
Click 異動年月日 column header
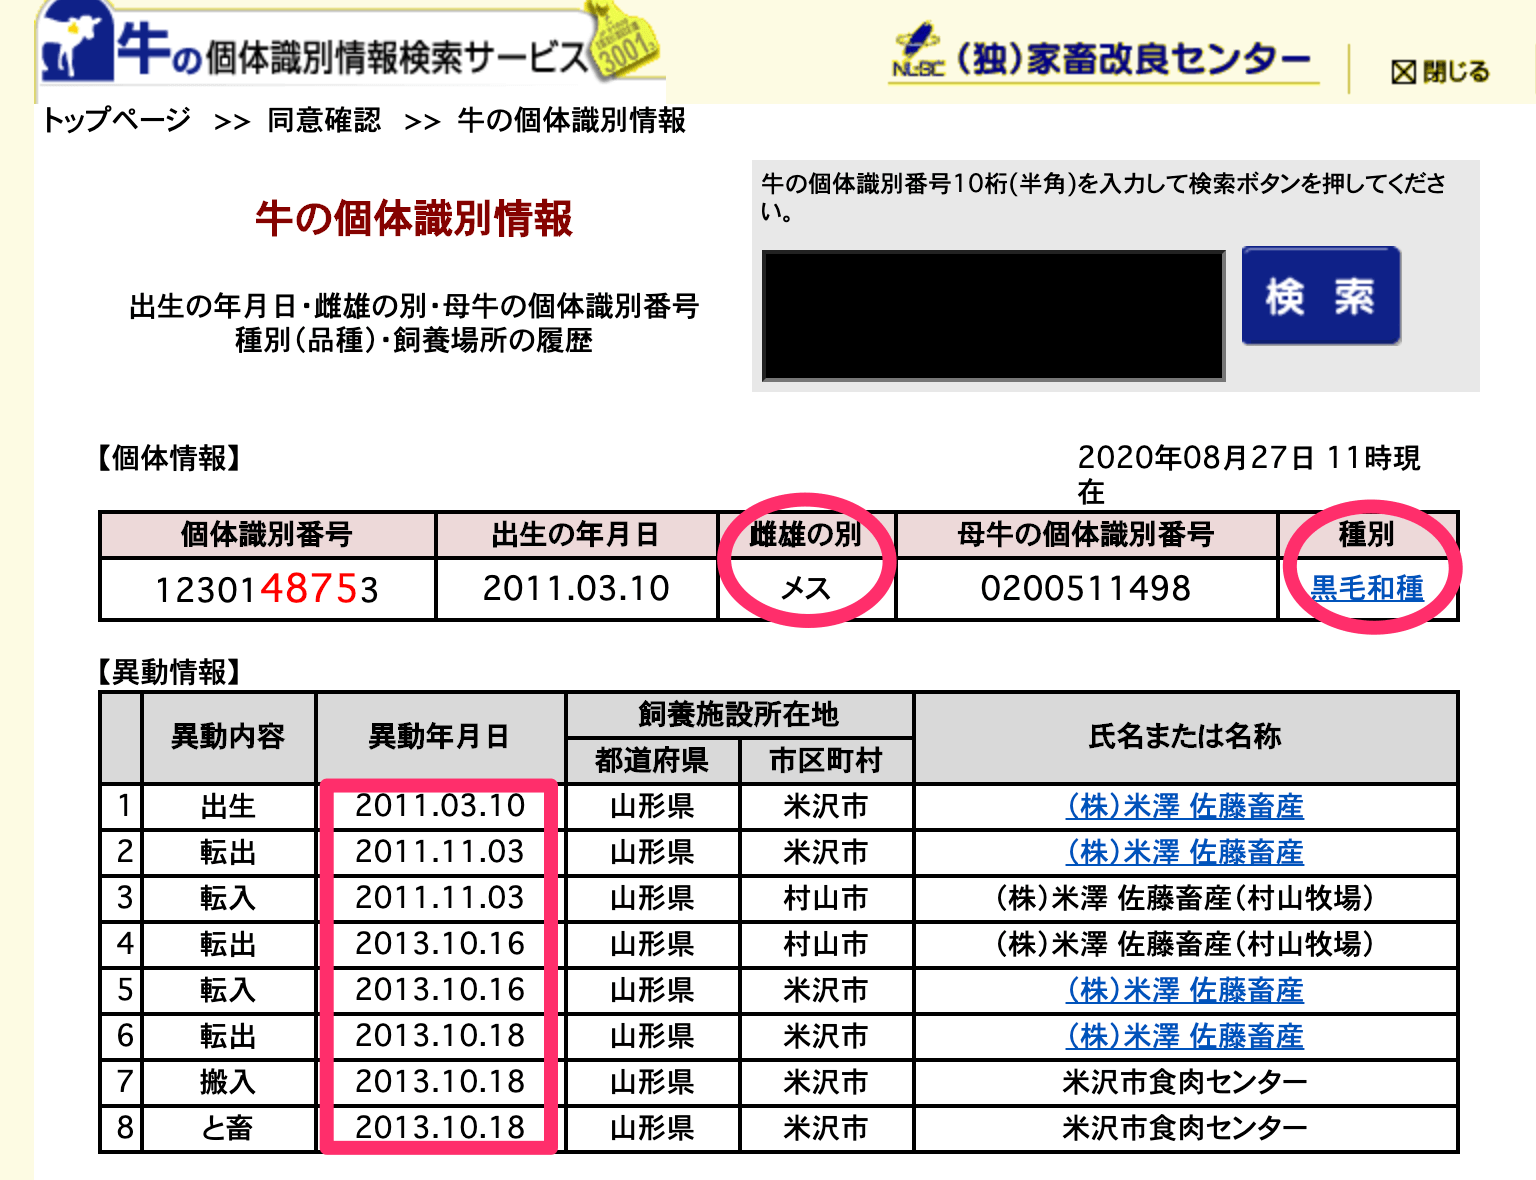point(440,737)
